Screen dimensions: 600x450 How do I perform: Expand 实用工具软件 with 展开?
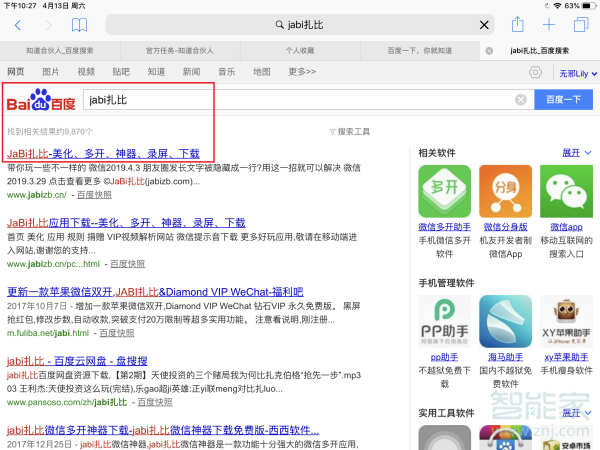[x=576, y=413]
